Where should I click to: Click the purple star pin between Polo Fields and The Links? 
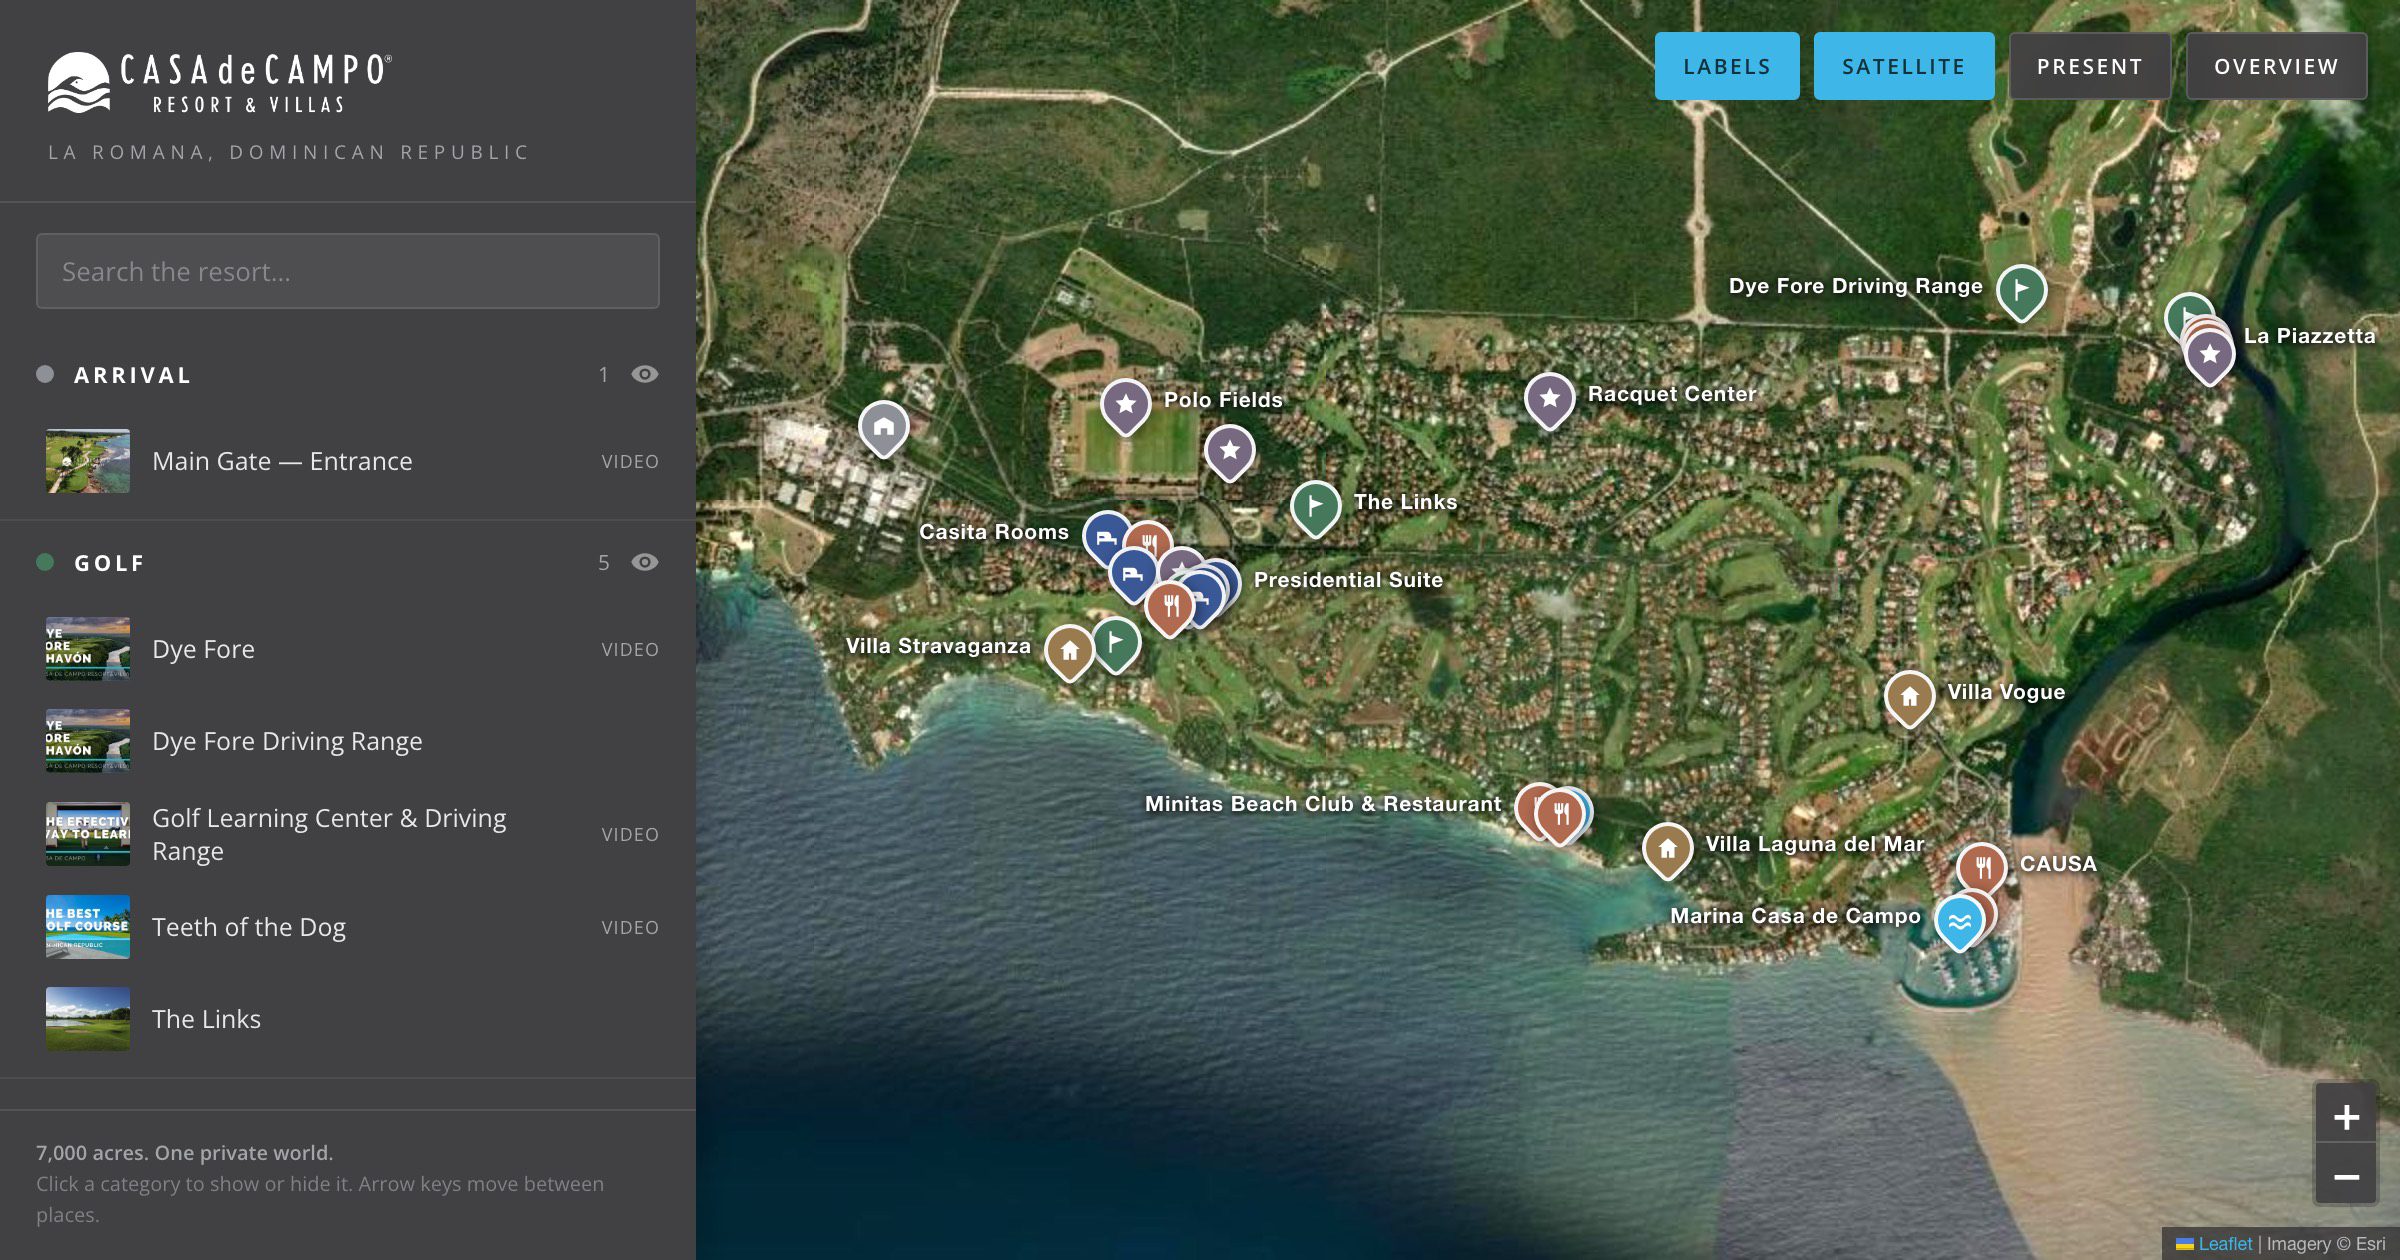[1230, 451]
